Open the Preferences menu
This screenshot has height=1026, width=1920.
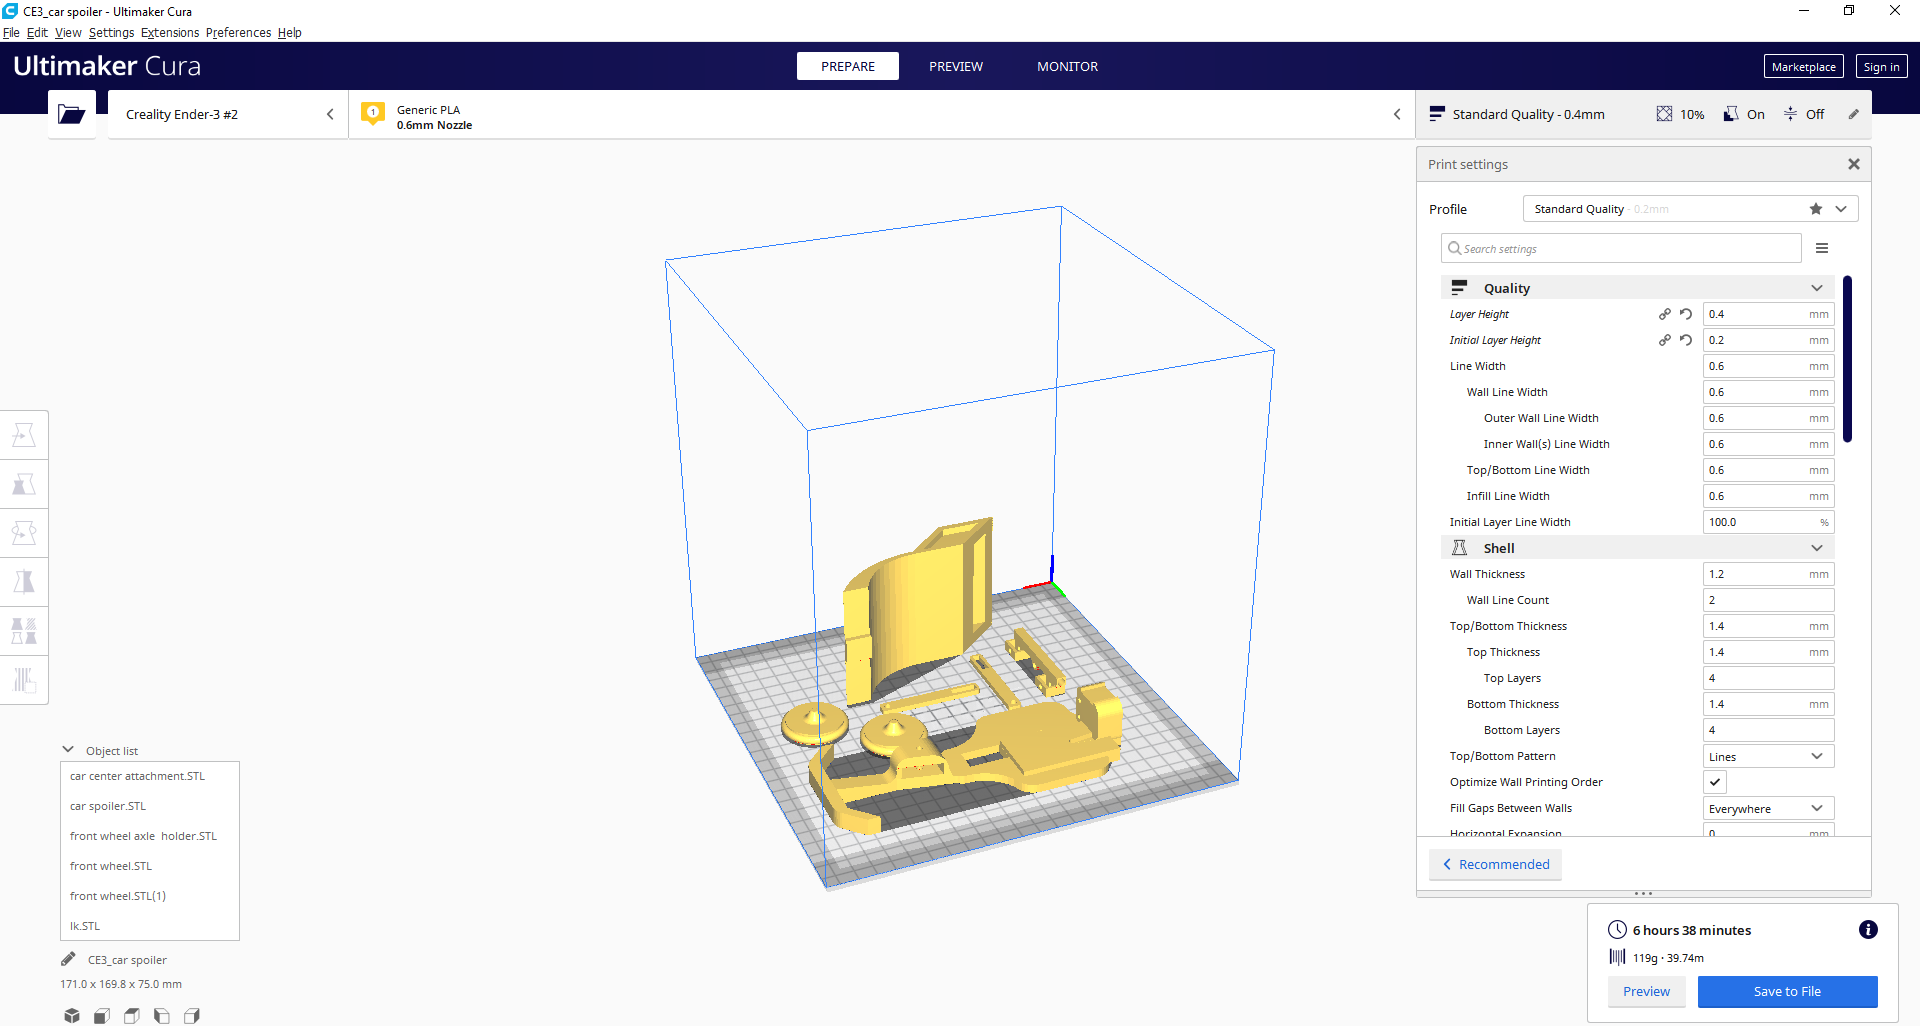pos(238,32)
